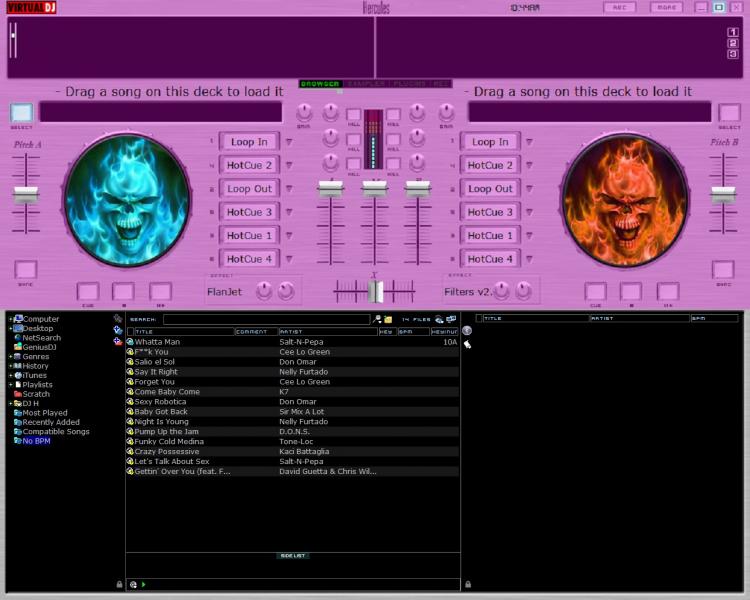This screenshot has height=600, width=750.
Task: Click the Most Played filter folder icon
Action: point(18,412)
